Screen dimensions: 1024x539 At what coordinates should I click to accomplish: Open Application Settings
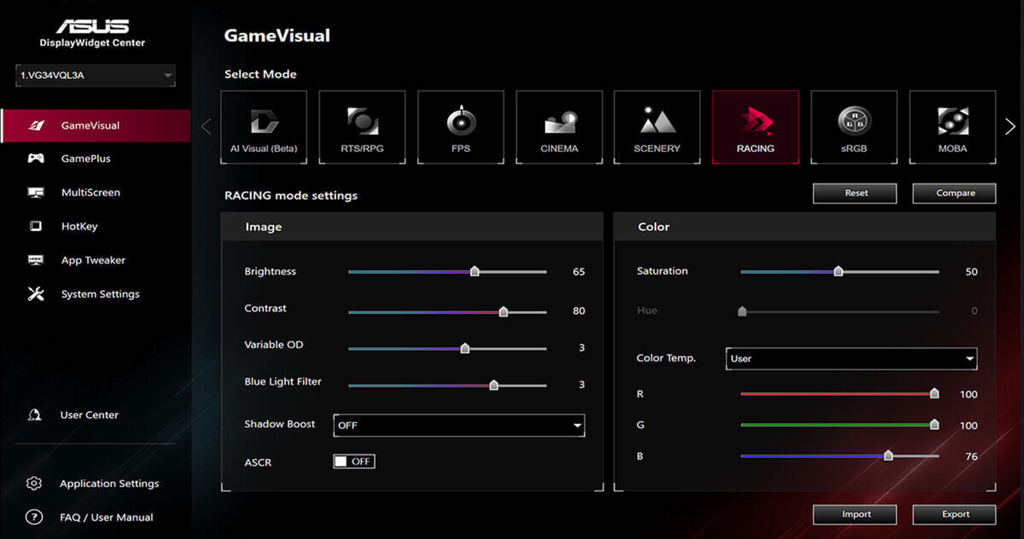click(x=109, y=483)
